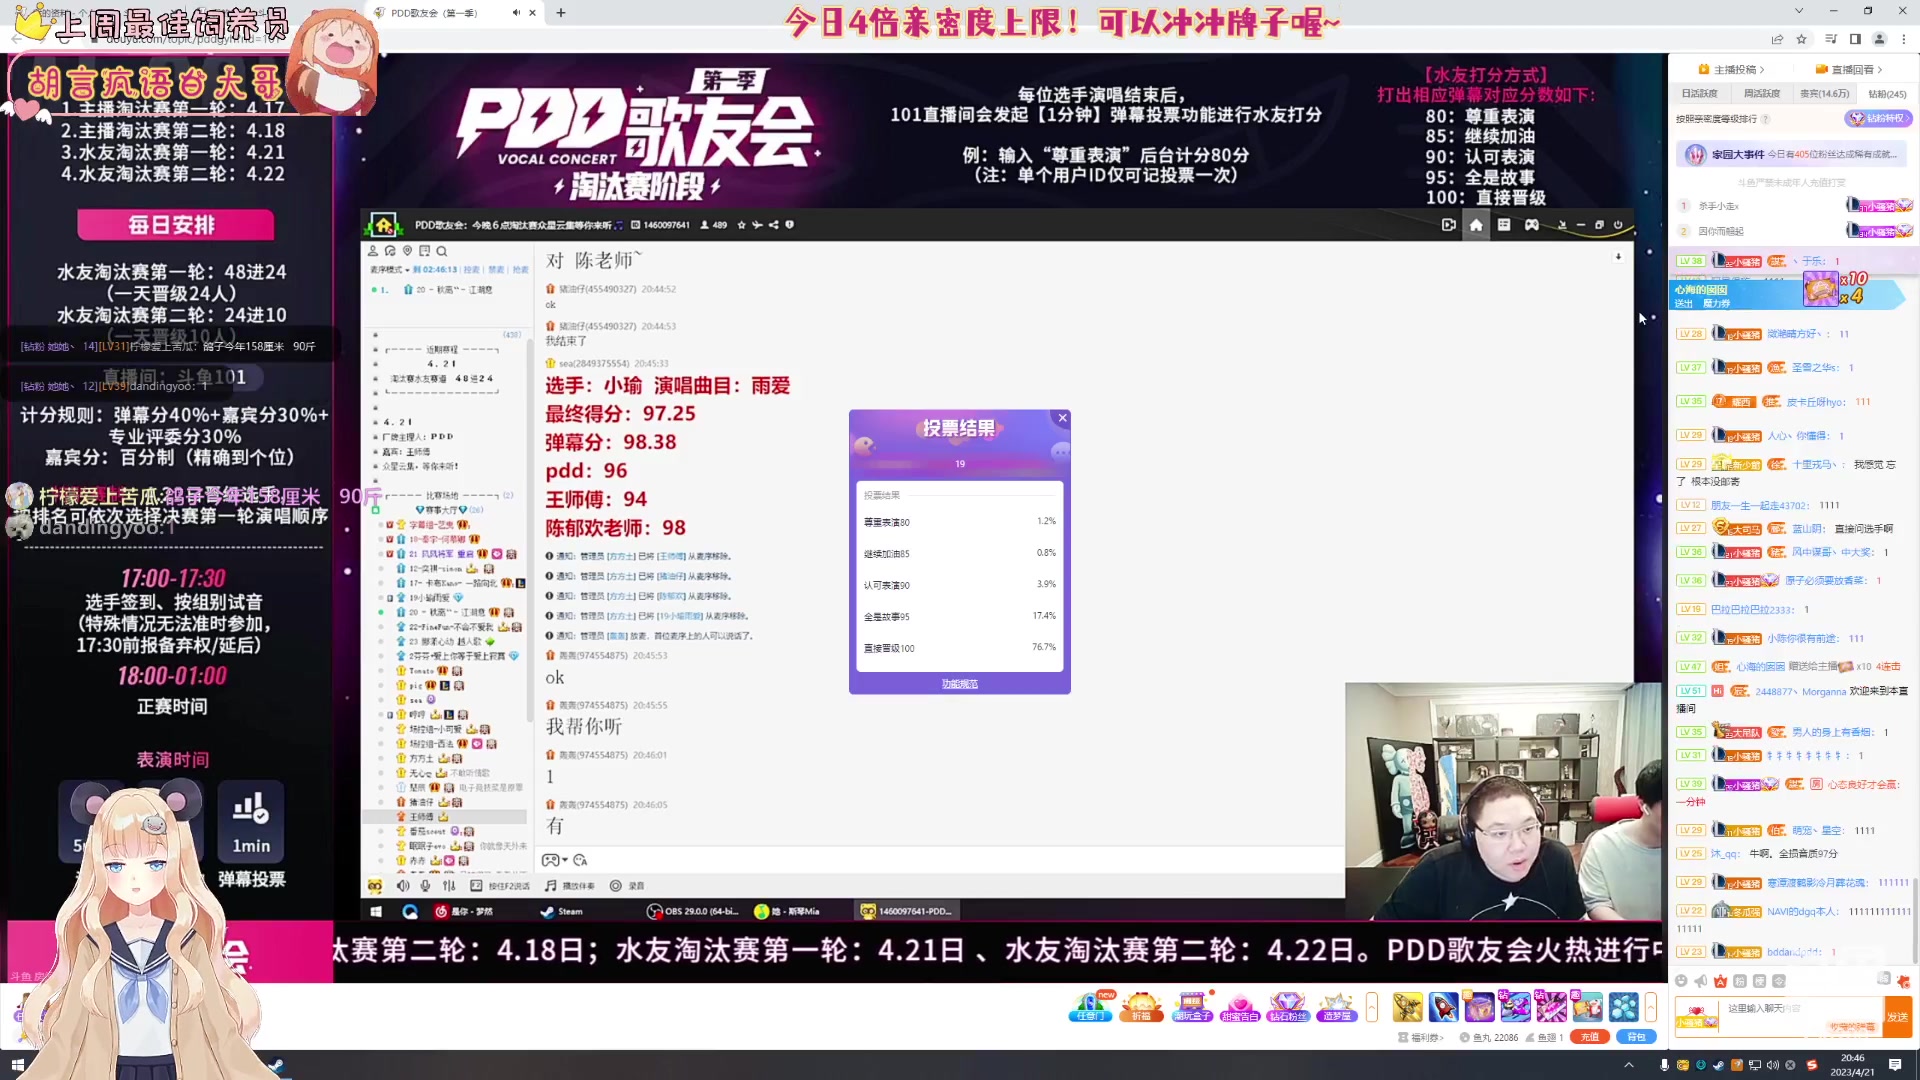Click the help icon beside 按照亲密度等级排行
The height and width of the screenshot is (1080, 1920).
point(1765,119)
